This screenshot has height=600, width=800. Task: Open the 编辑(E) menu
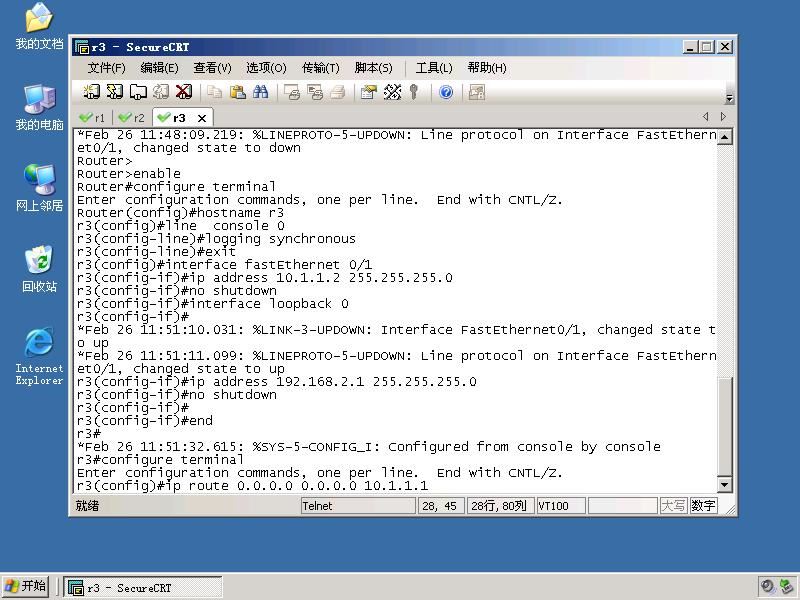pos(159,68)
